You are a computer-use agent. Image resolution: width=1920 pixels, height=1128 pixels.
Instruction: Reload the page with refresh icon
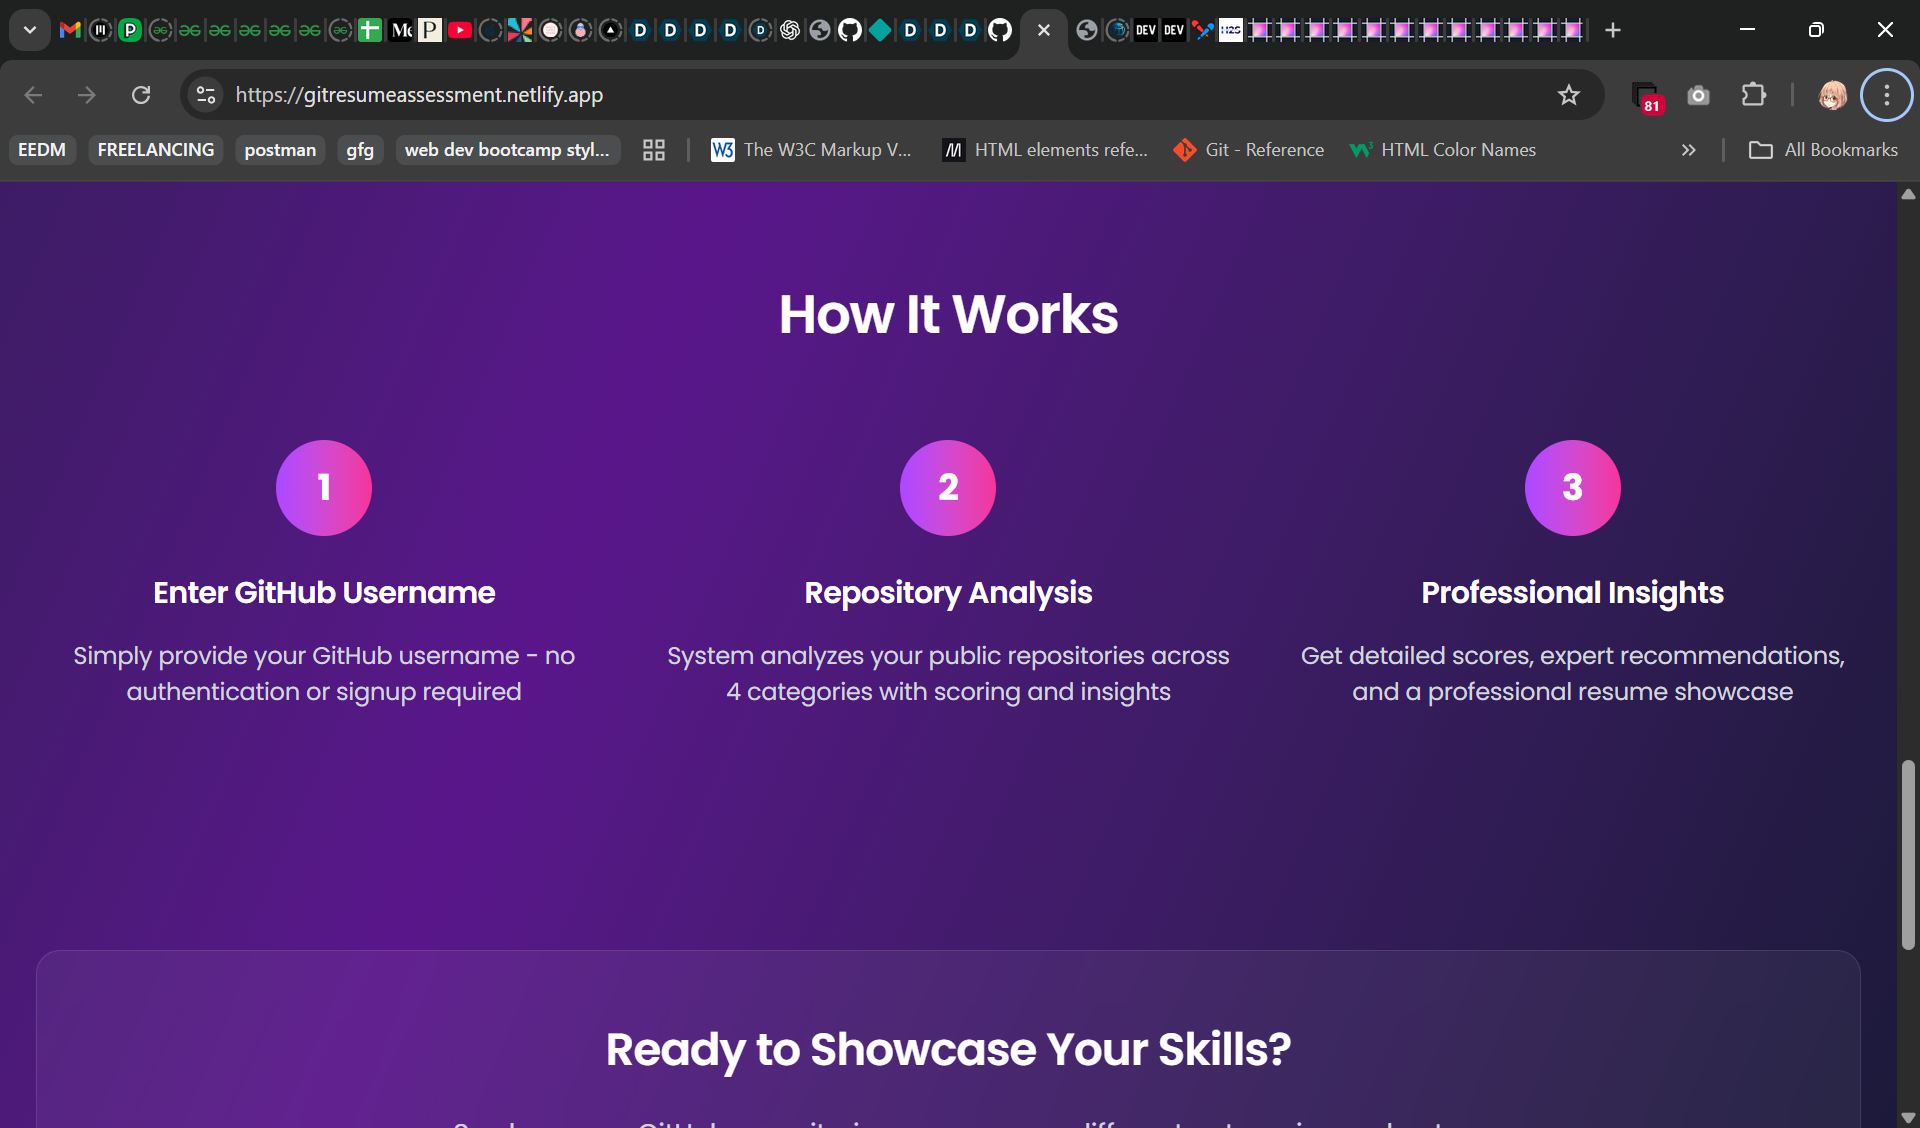point(141,95)
